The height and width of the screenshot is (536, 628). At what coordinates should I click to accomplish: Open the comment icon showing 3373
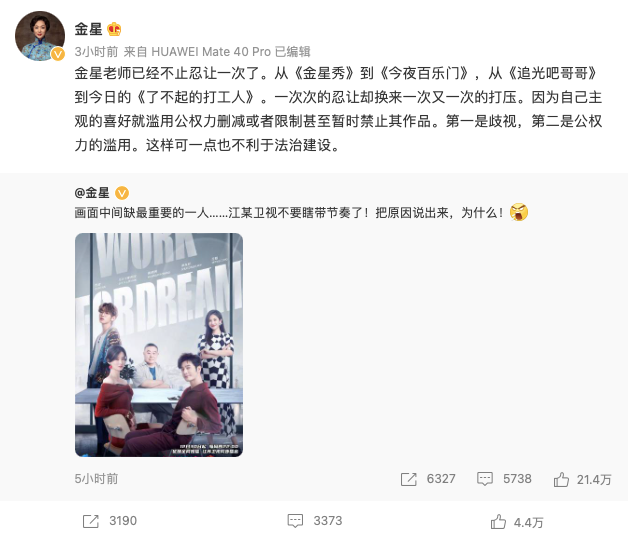click(295, 521)
